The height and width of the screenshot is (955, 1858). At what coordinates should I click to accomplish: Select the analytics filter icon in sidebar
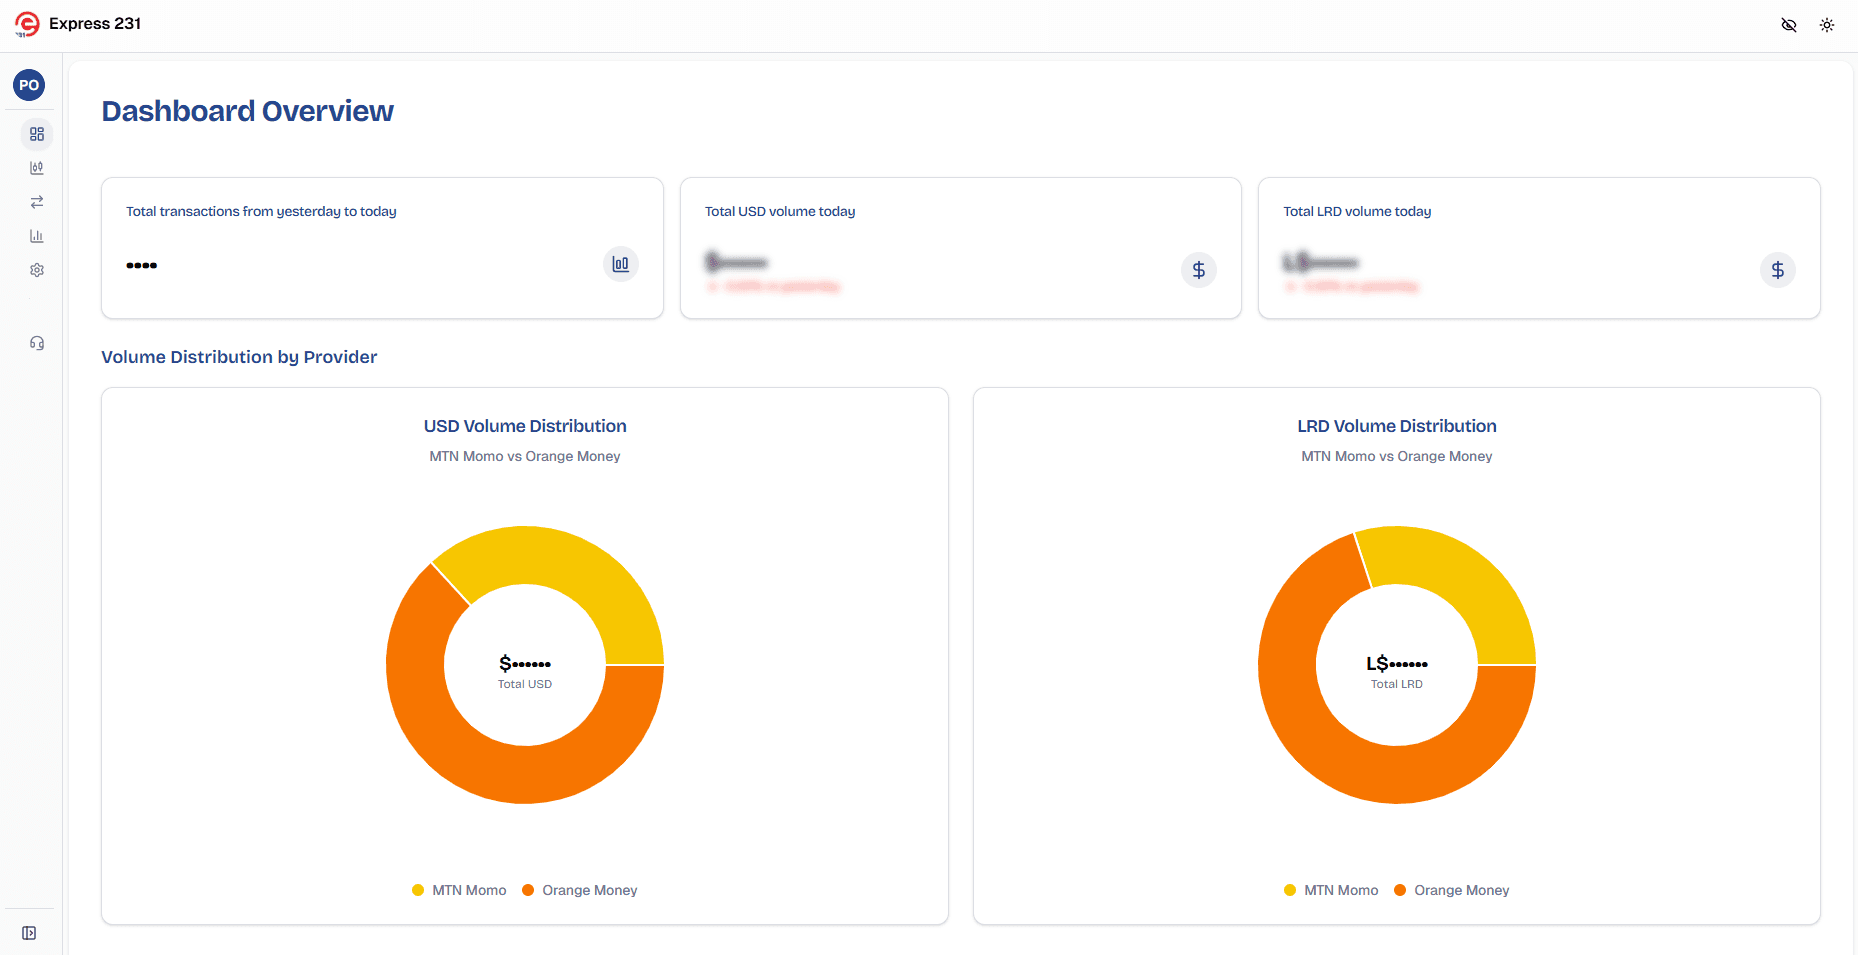pos(36,167)
